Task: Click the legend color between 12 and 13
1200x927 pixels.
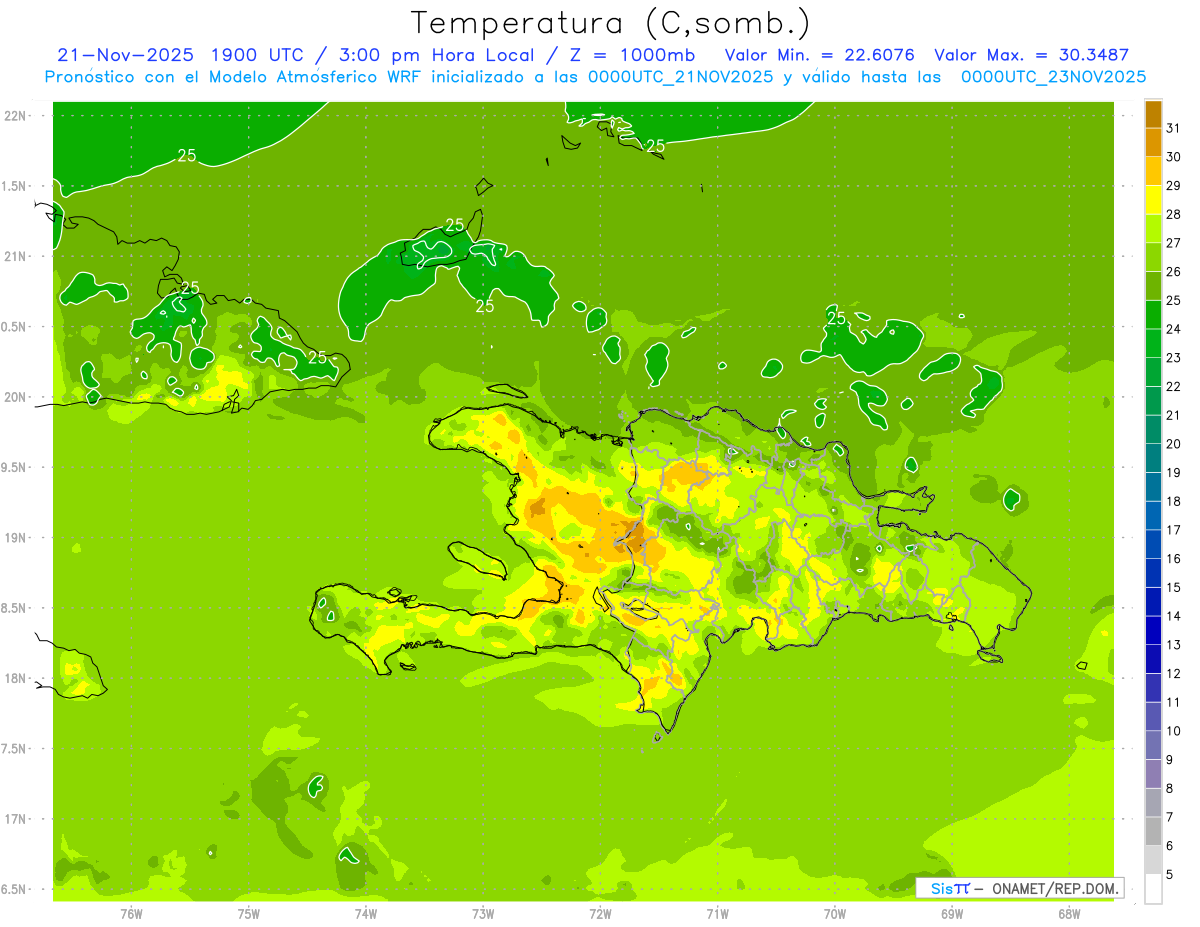Action: point(1153,658)
